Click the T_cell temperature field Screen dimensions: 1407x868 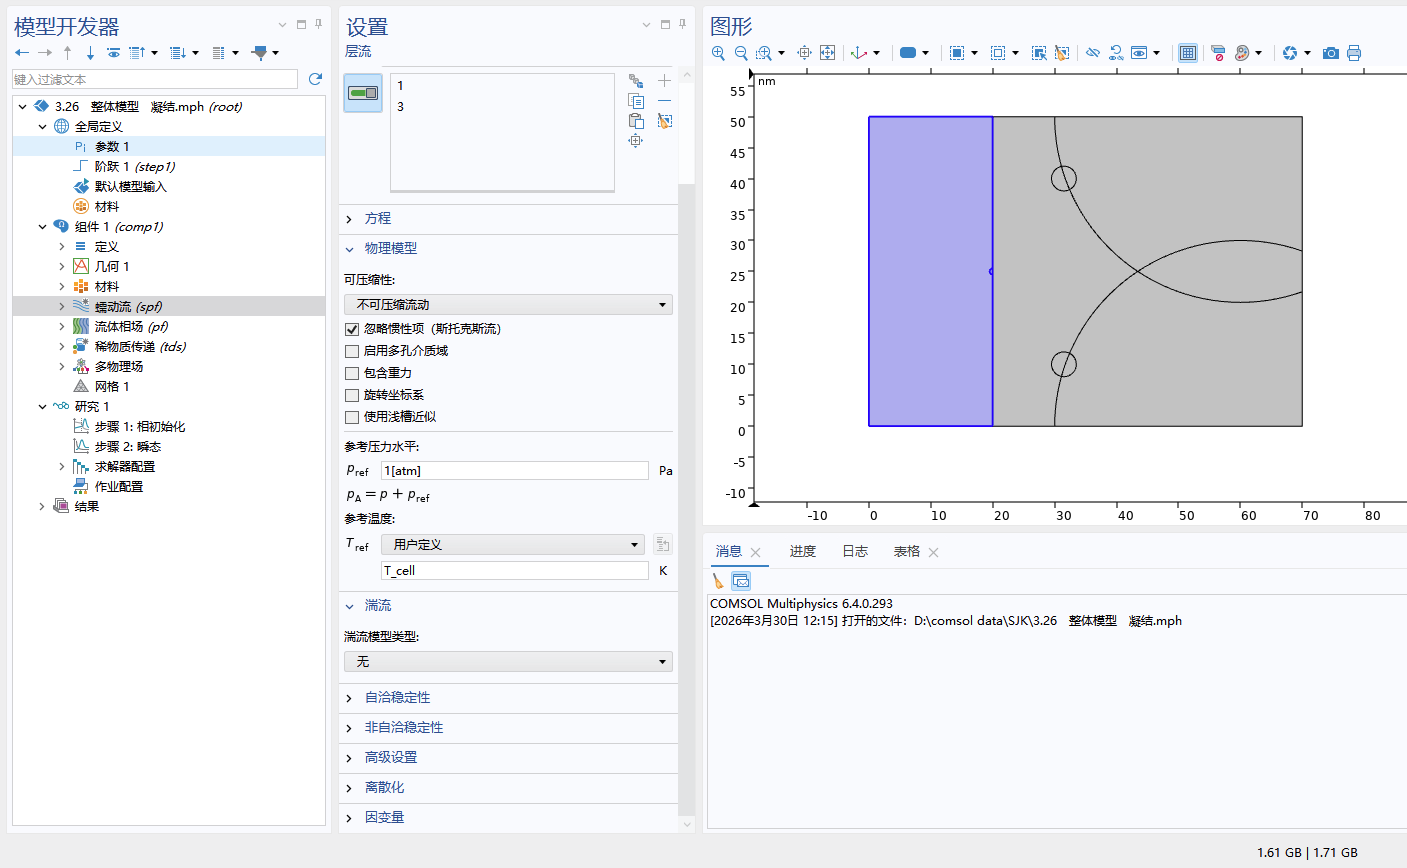[515, 570]
